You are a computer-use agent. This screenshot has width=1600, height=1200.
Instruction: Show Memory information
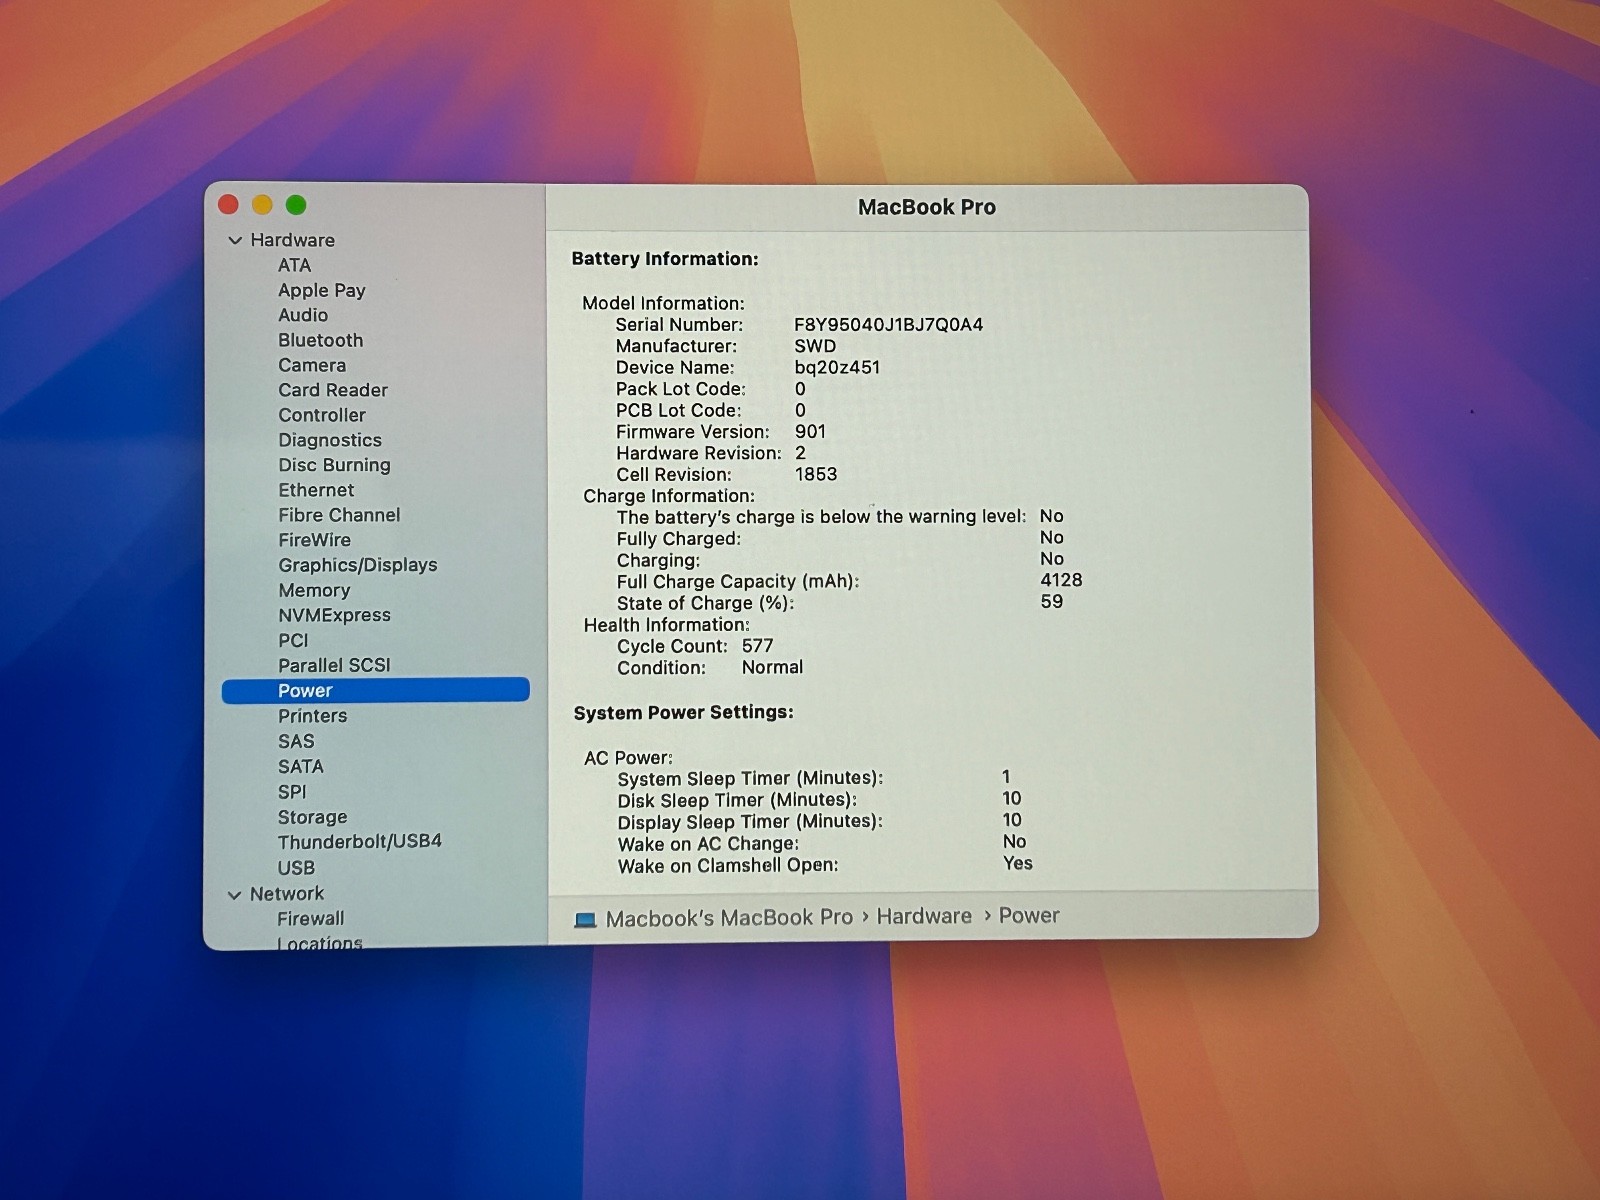314,590
